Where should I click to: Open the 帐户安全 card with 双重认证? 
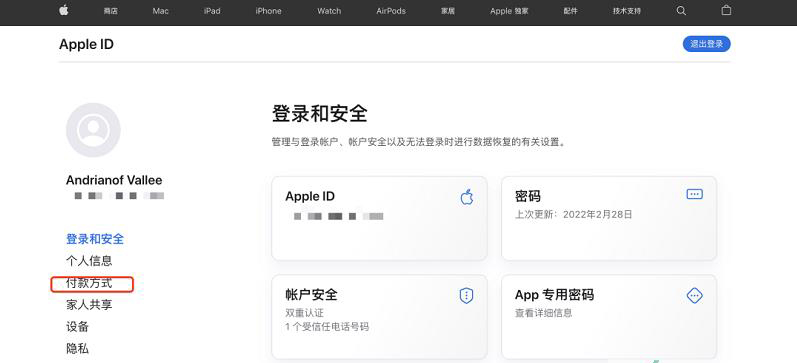[379, 317]
